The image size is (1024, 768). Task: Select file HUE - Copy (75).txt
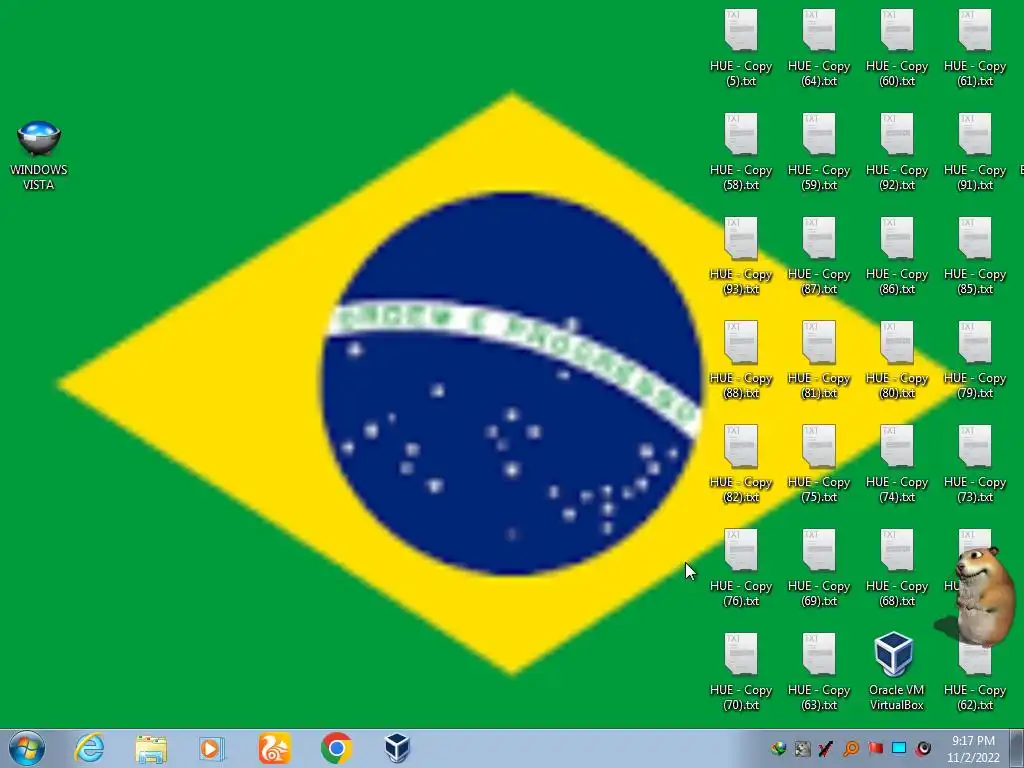[x=819, y=464]
